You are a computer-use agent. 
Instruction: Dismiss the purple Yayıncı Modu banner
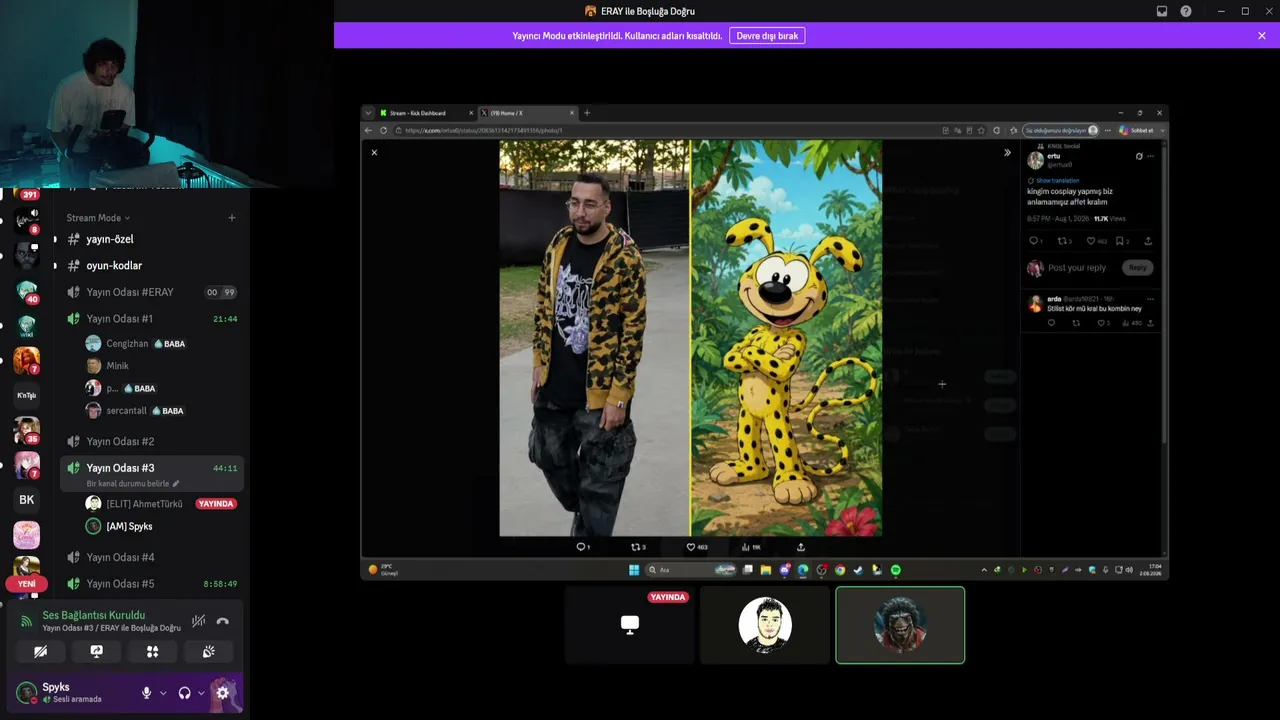tap(1262, 36)
